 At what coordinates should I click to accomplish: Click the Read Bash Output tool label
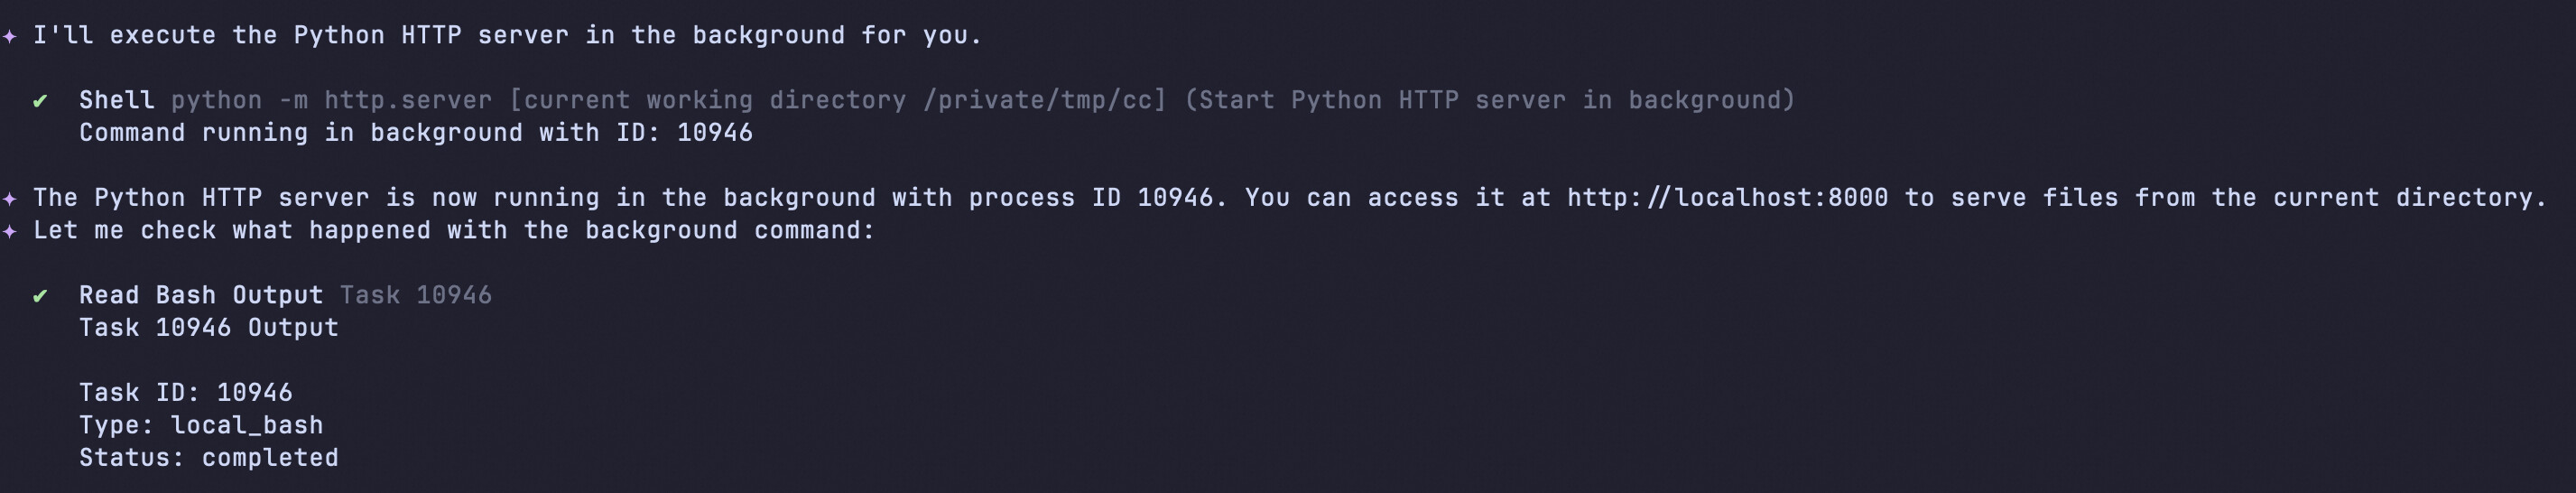click(x=201, y=295)
